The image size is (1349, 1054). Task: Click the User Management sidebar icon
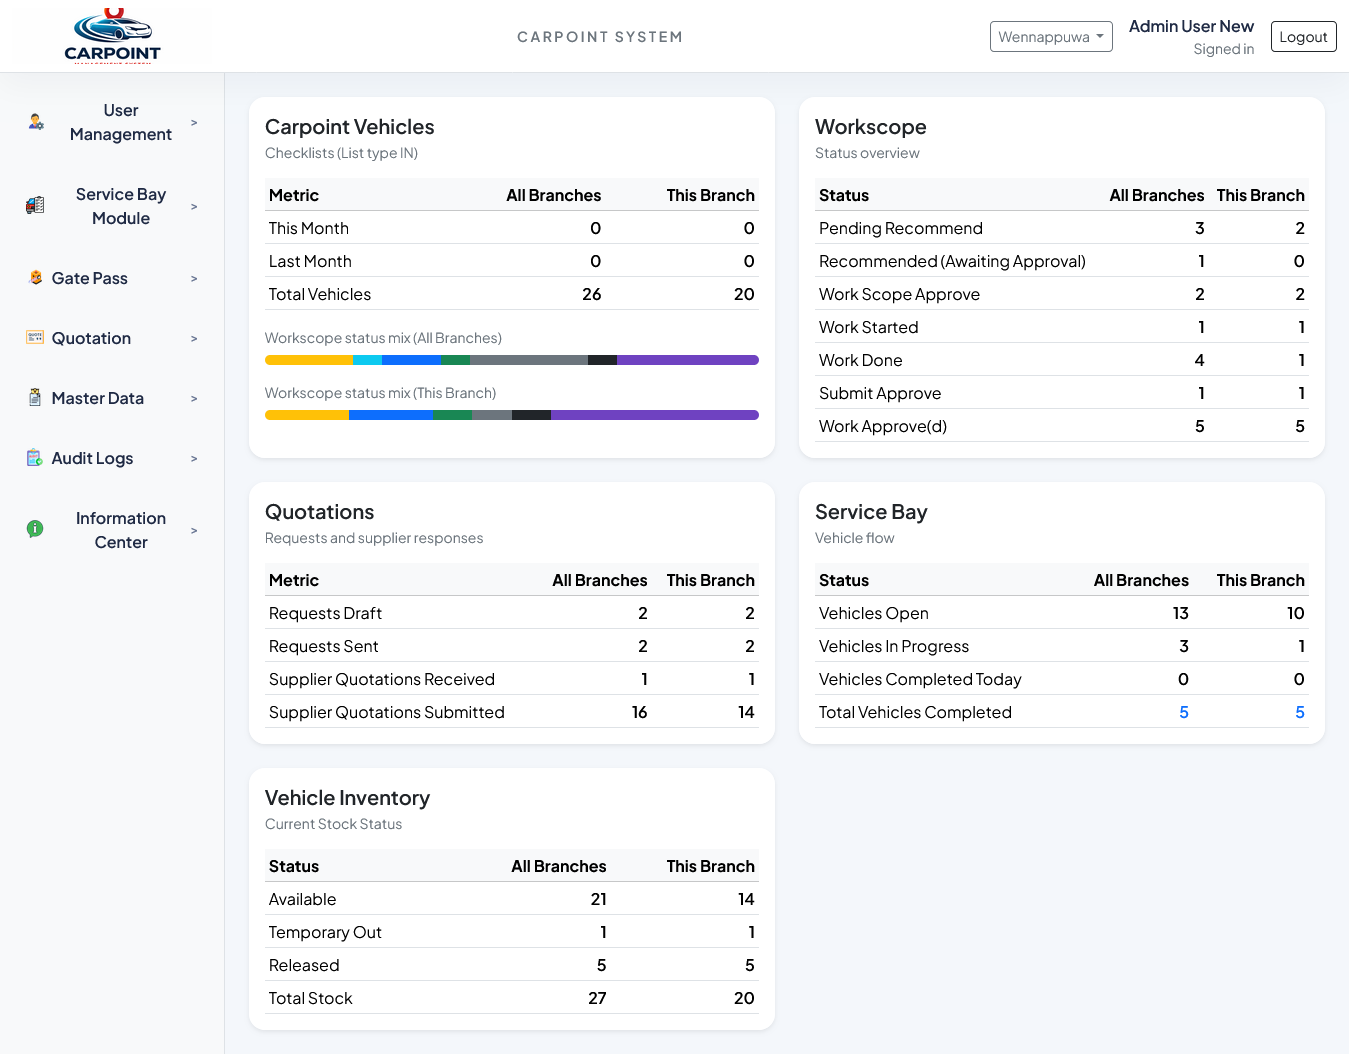click(x=36, y=122)
